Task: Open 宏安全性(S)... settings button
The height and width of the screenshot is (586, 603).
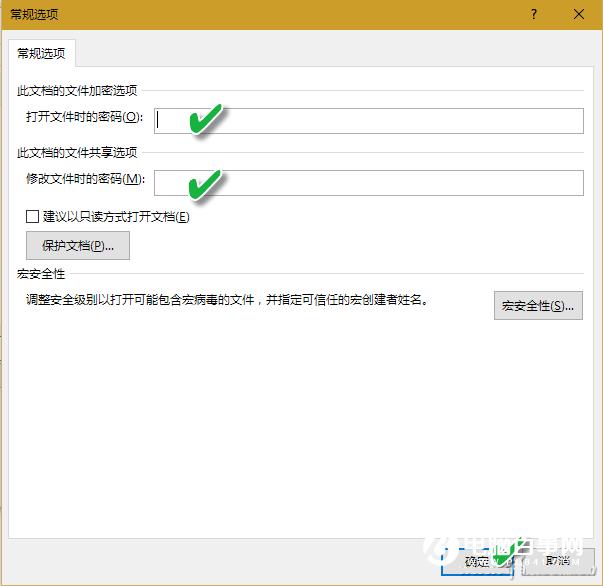Action: (x=538, y=306)
